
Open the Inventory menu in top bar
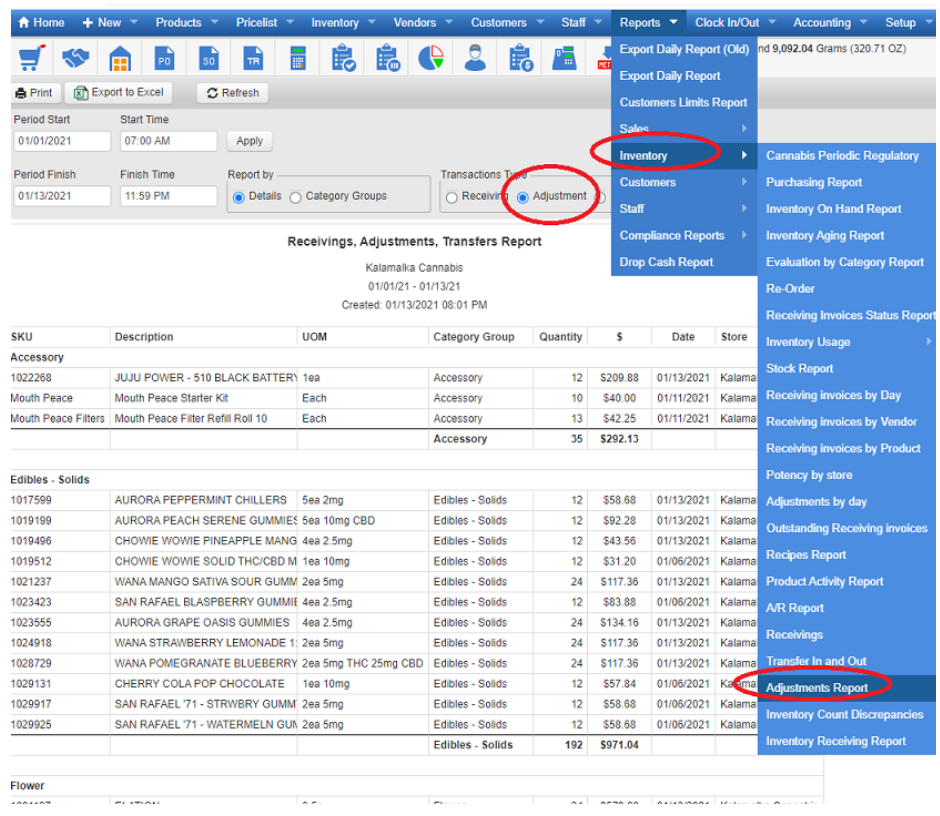(x=342, y=23)
